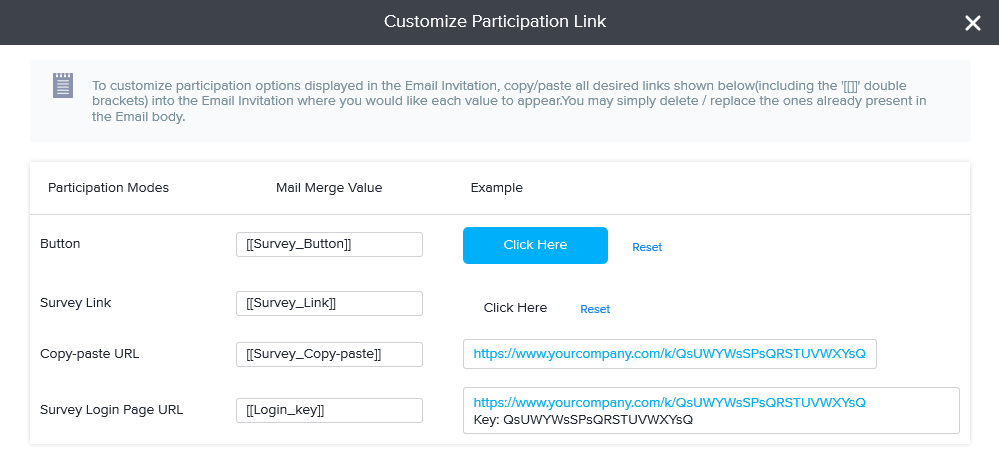The width and height of the screenshot is (999, 465).
Task: Click the Participation Modes column header
Action: pos(108,188)
